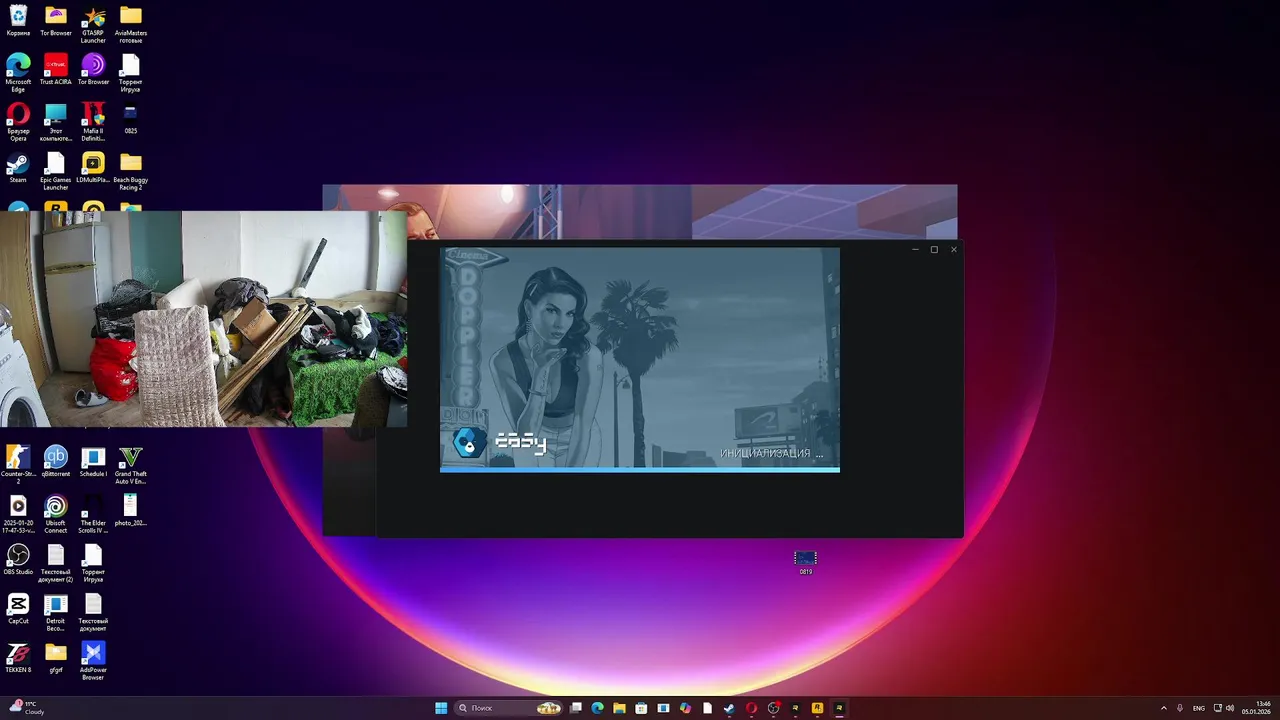Select Торрент Игруха next to OBS Studio
The width and height of the screenshot is (1280, 720).
pos(93,563)
